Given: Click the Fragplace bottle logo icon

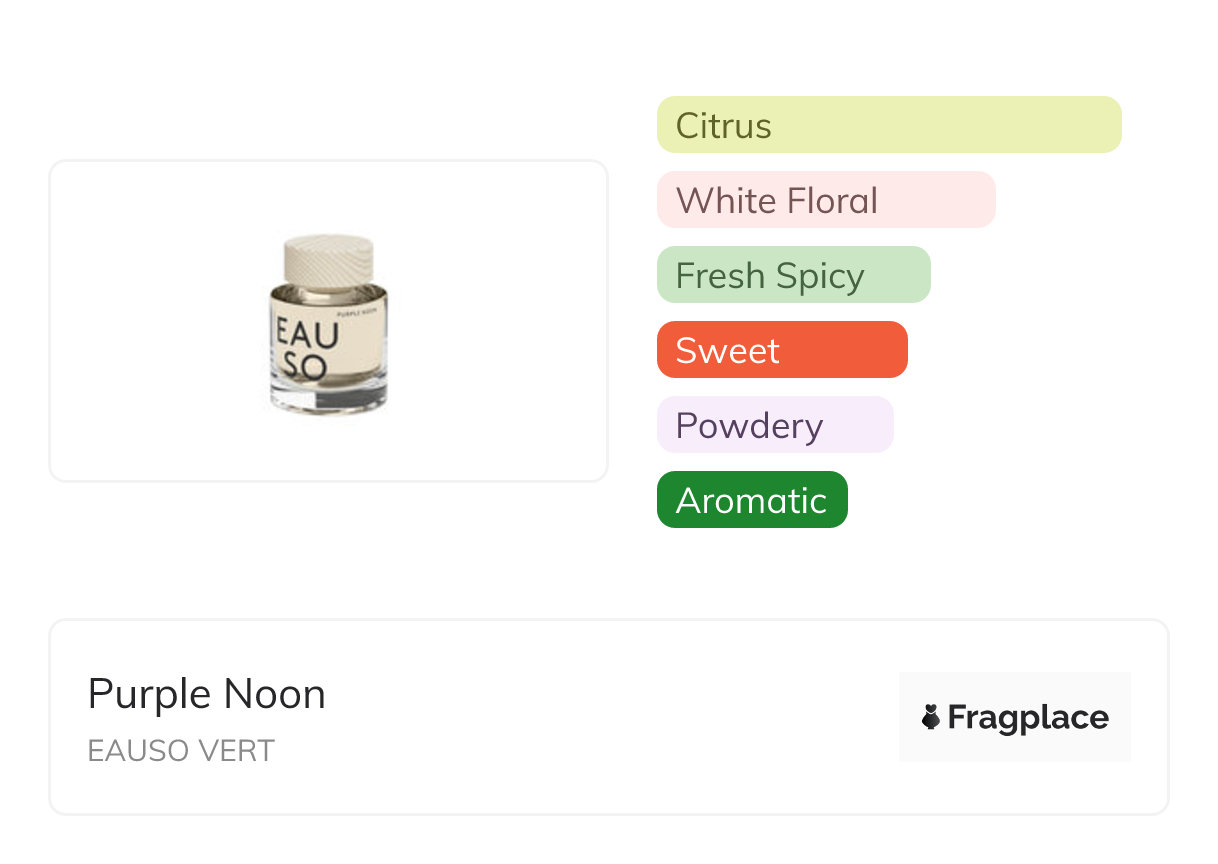Looking at the screenshot, I should [x=931, y=717].
